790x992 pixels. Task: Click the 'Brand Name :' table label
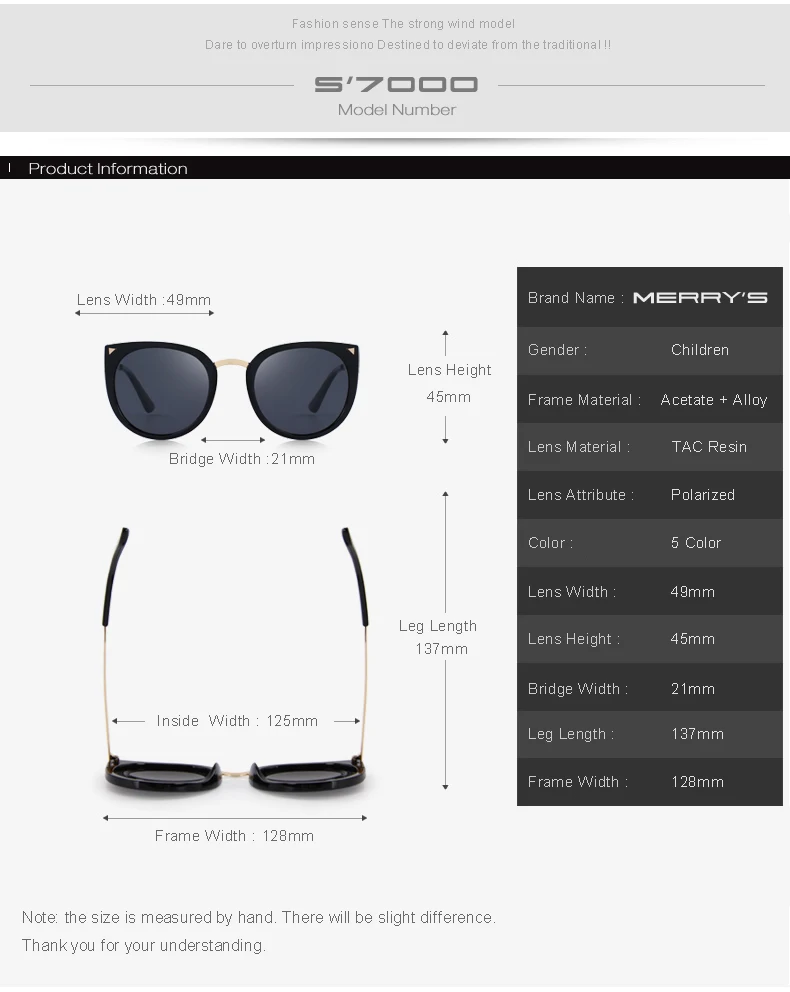576,298
